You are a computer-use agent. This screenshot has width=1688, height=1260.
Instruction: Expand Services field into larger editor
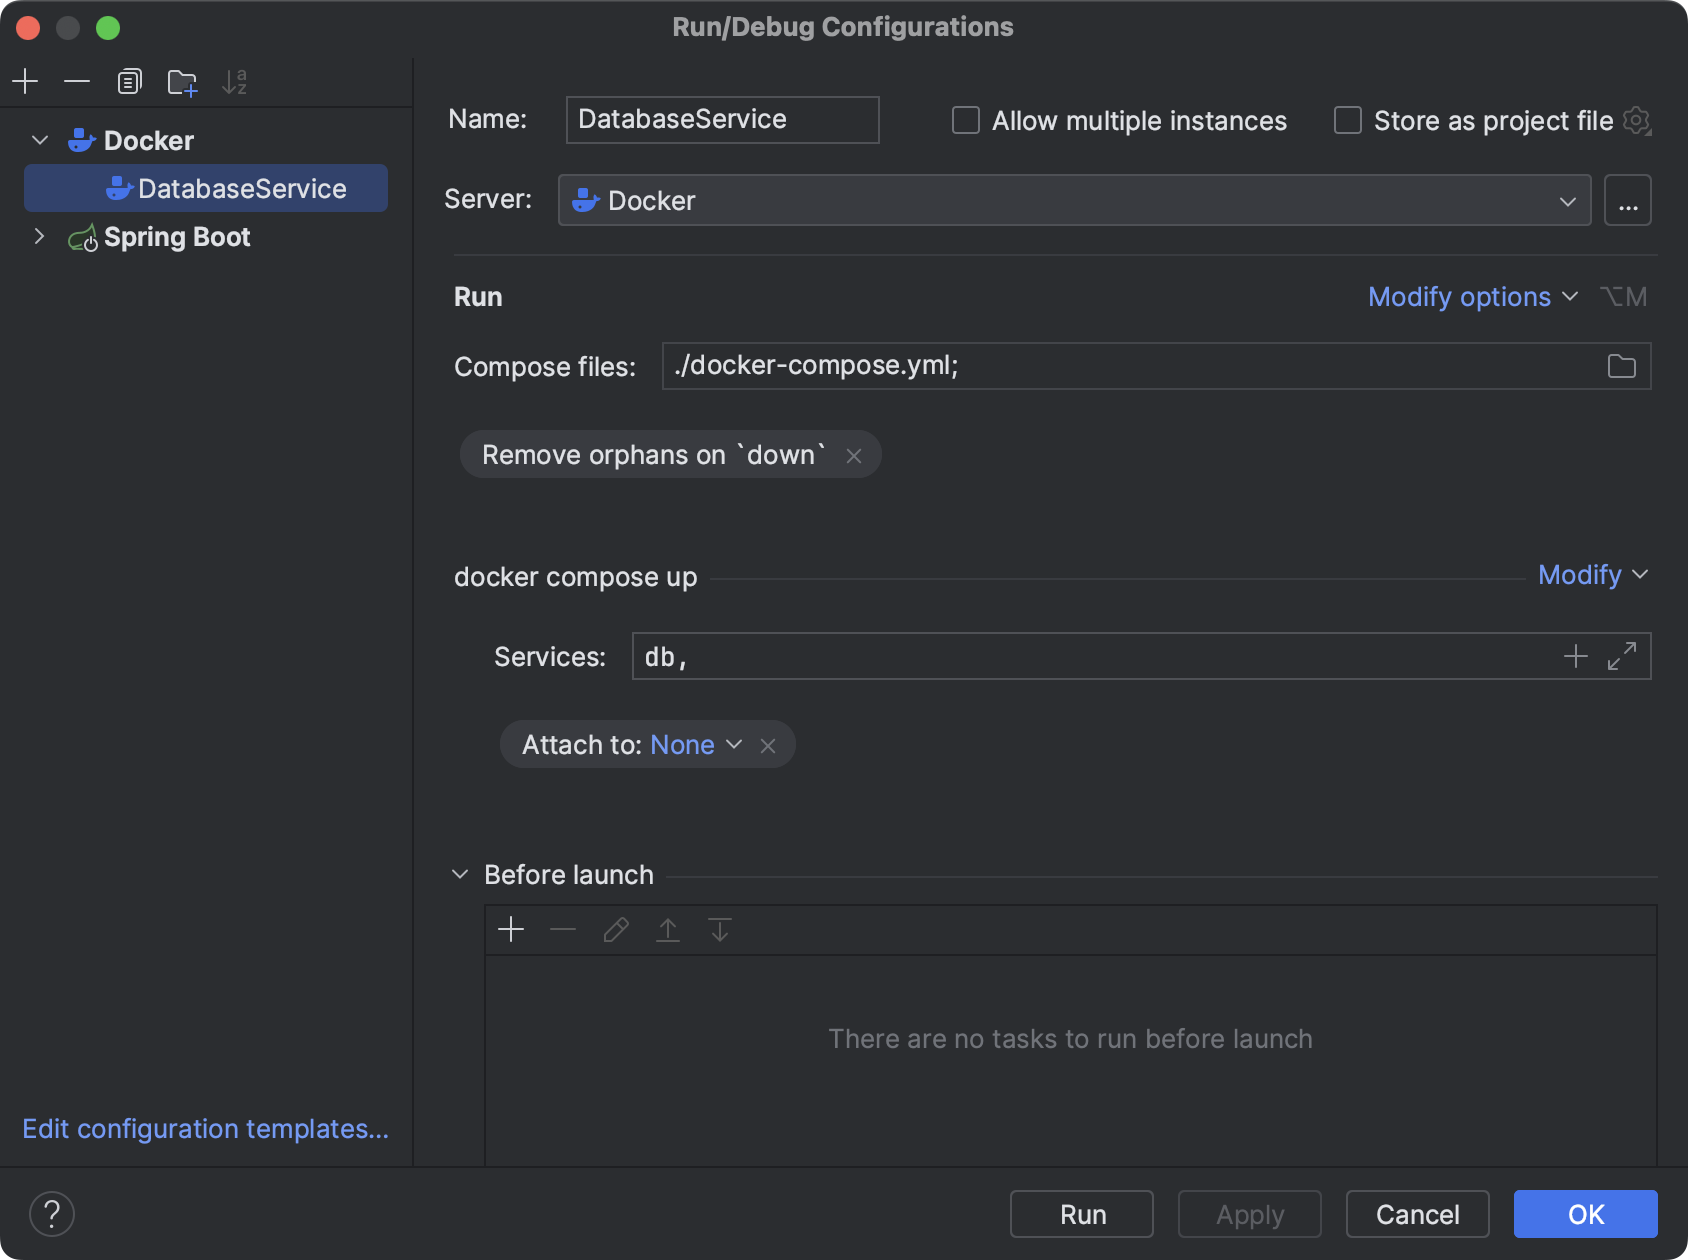[x=1623, y=656]
